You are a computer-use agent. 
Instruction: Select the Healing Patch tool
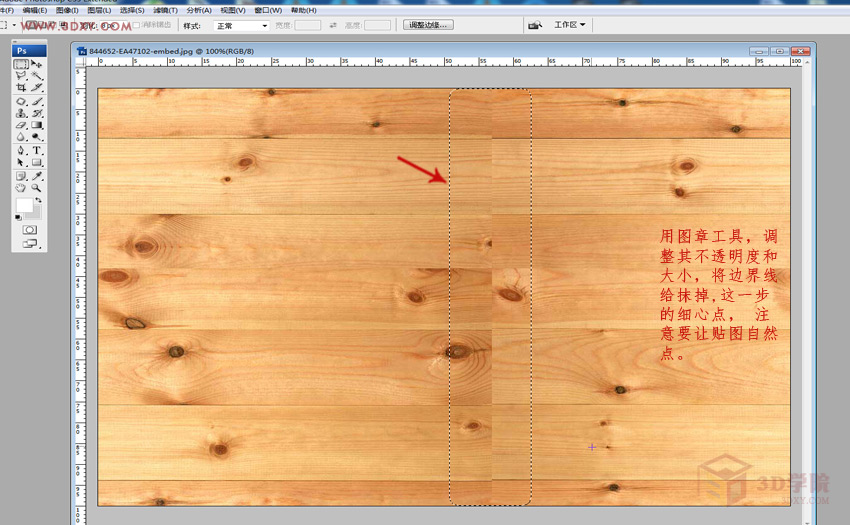pos(21,101)
